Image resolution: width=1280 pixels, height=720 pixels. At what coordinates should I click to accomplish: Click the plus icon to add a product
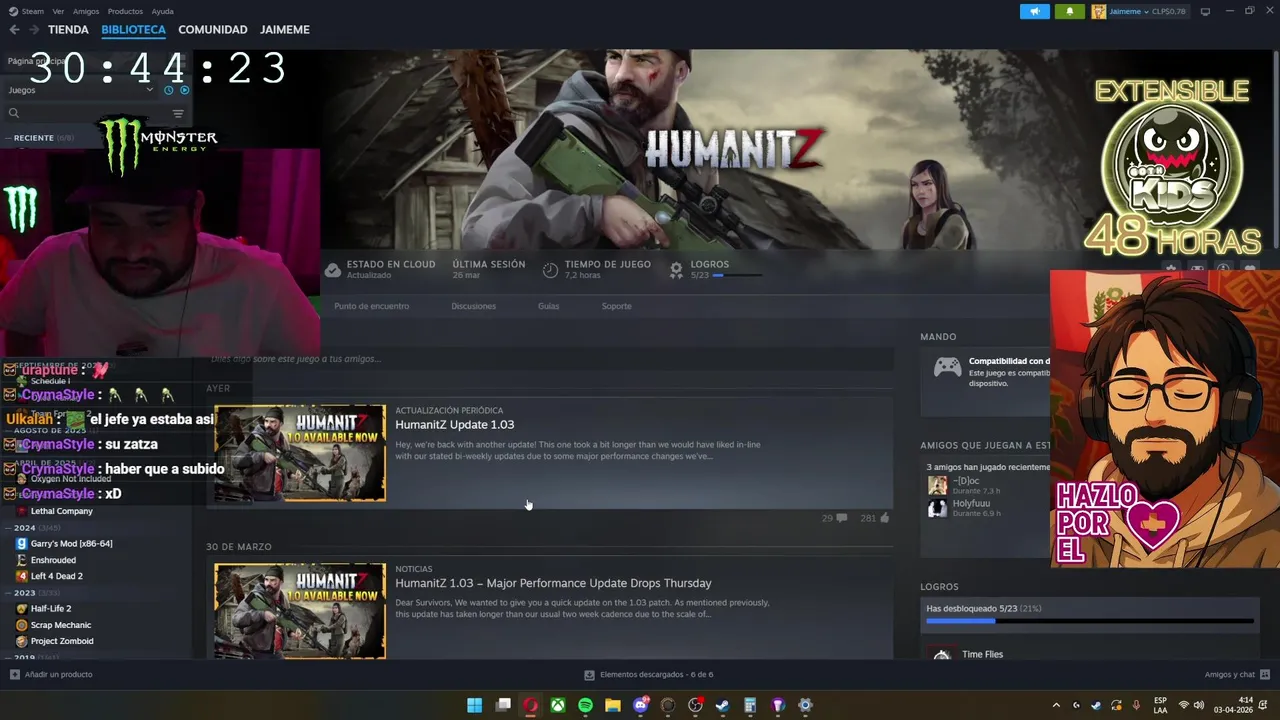[14, 674]
